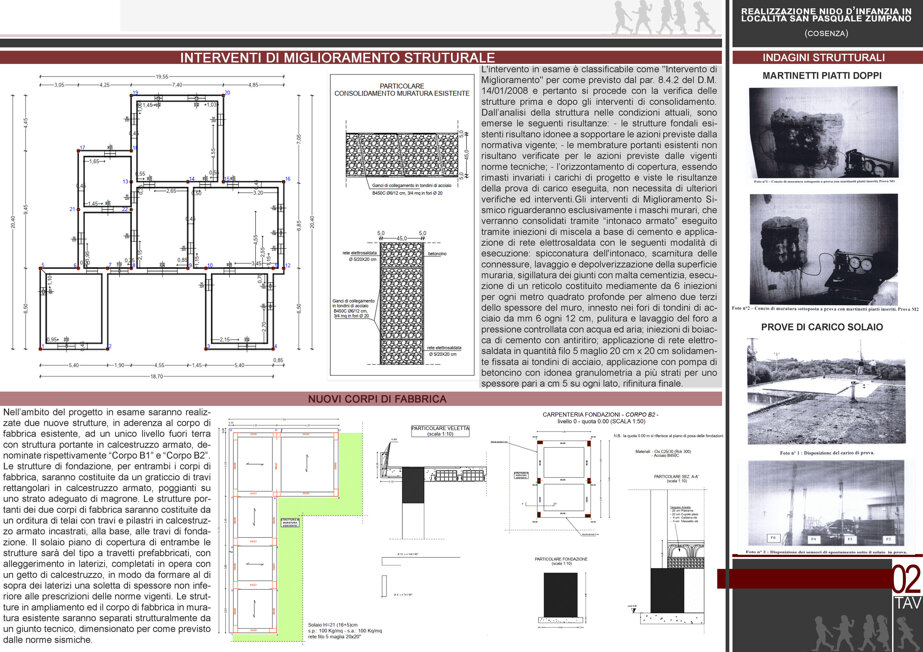Click the 'INDAGINI STRUTTURALI' section heading

824,58
